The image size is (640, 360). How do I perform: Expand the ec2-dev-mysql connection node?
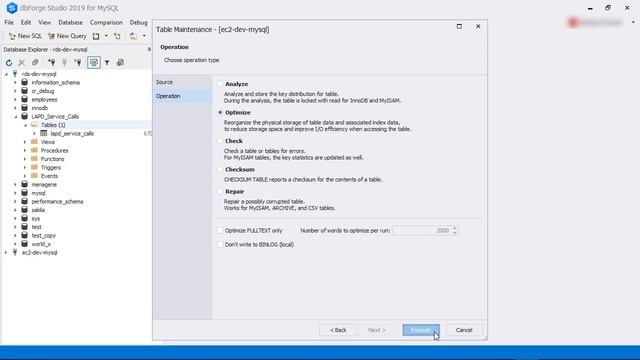coord(6,253)
